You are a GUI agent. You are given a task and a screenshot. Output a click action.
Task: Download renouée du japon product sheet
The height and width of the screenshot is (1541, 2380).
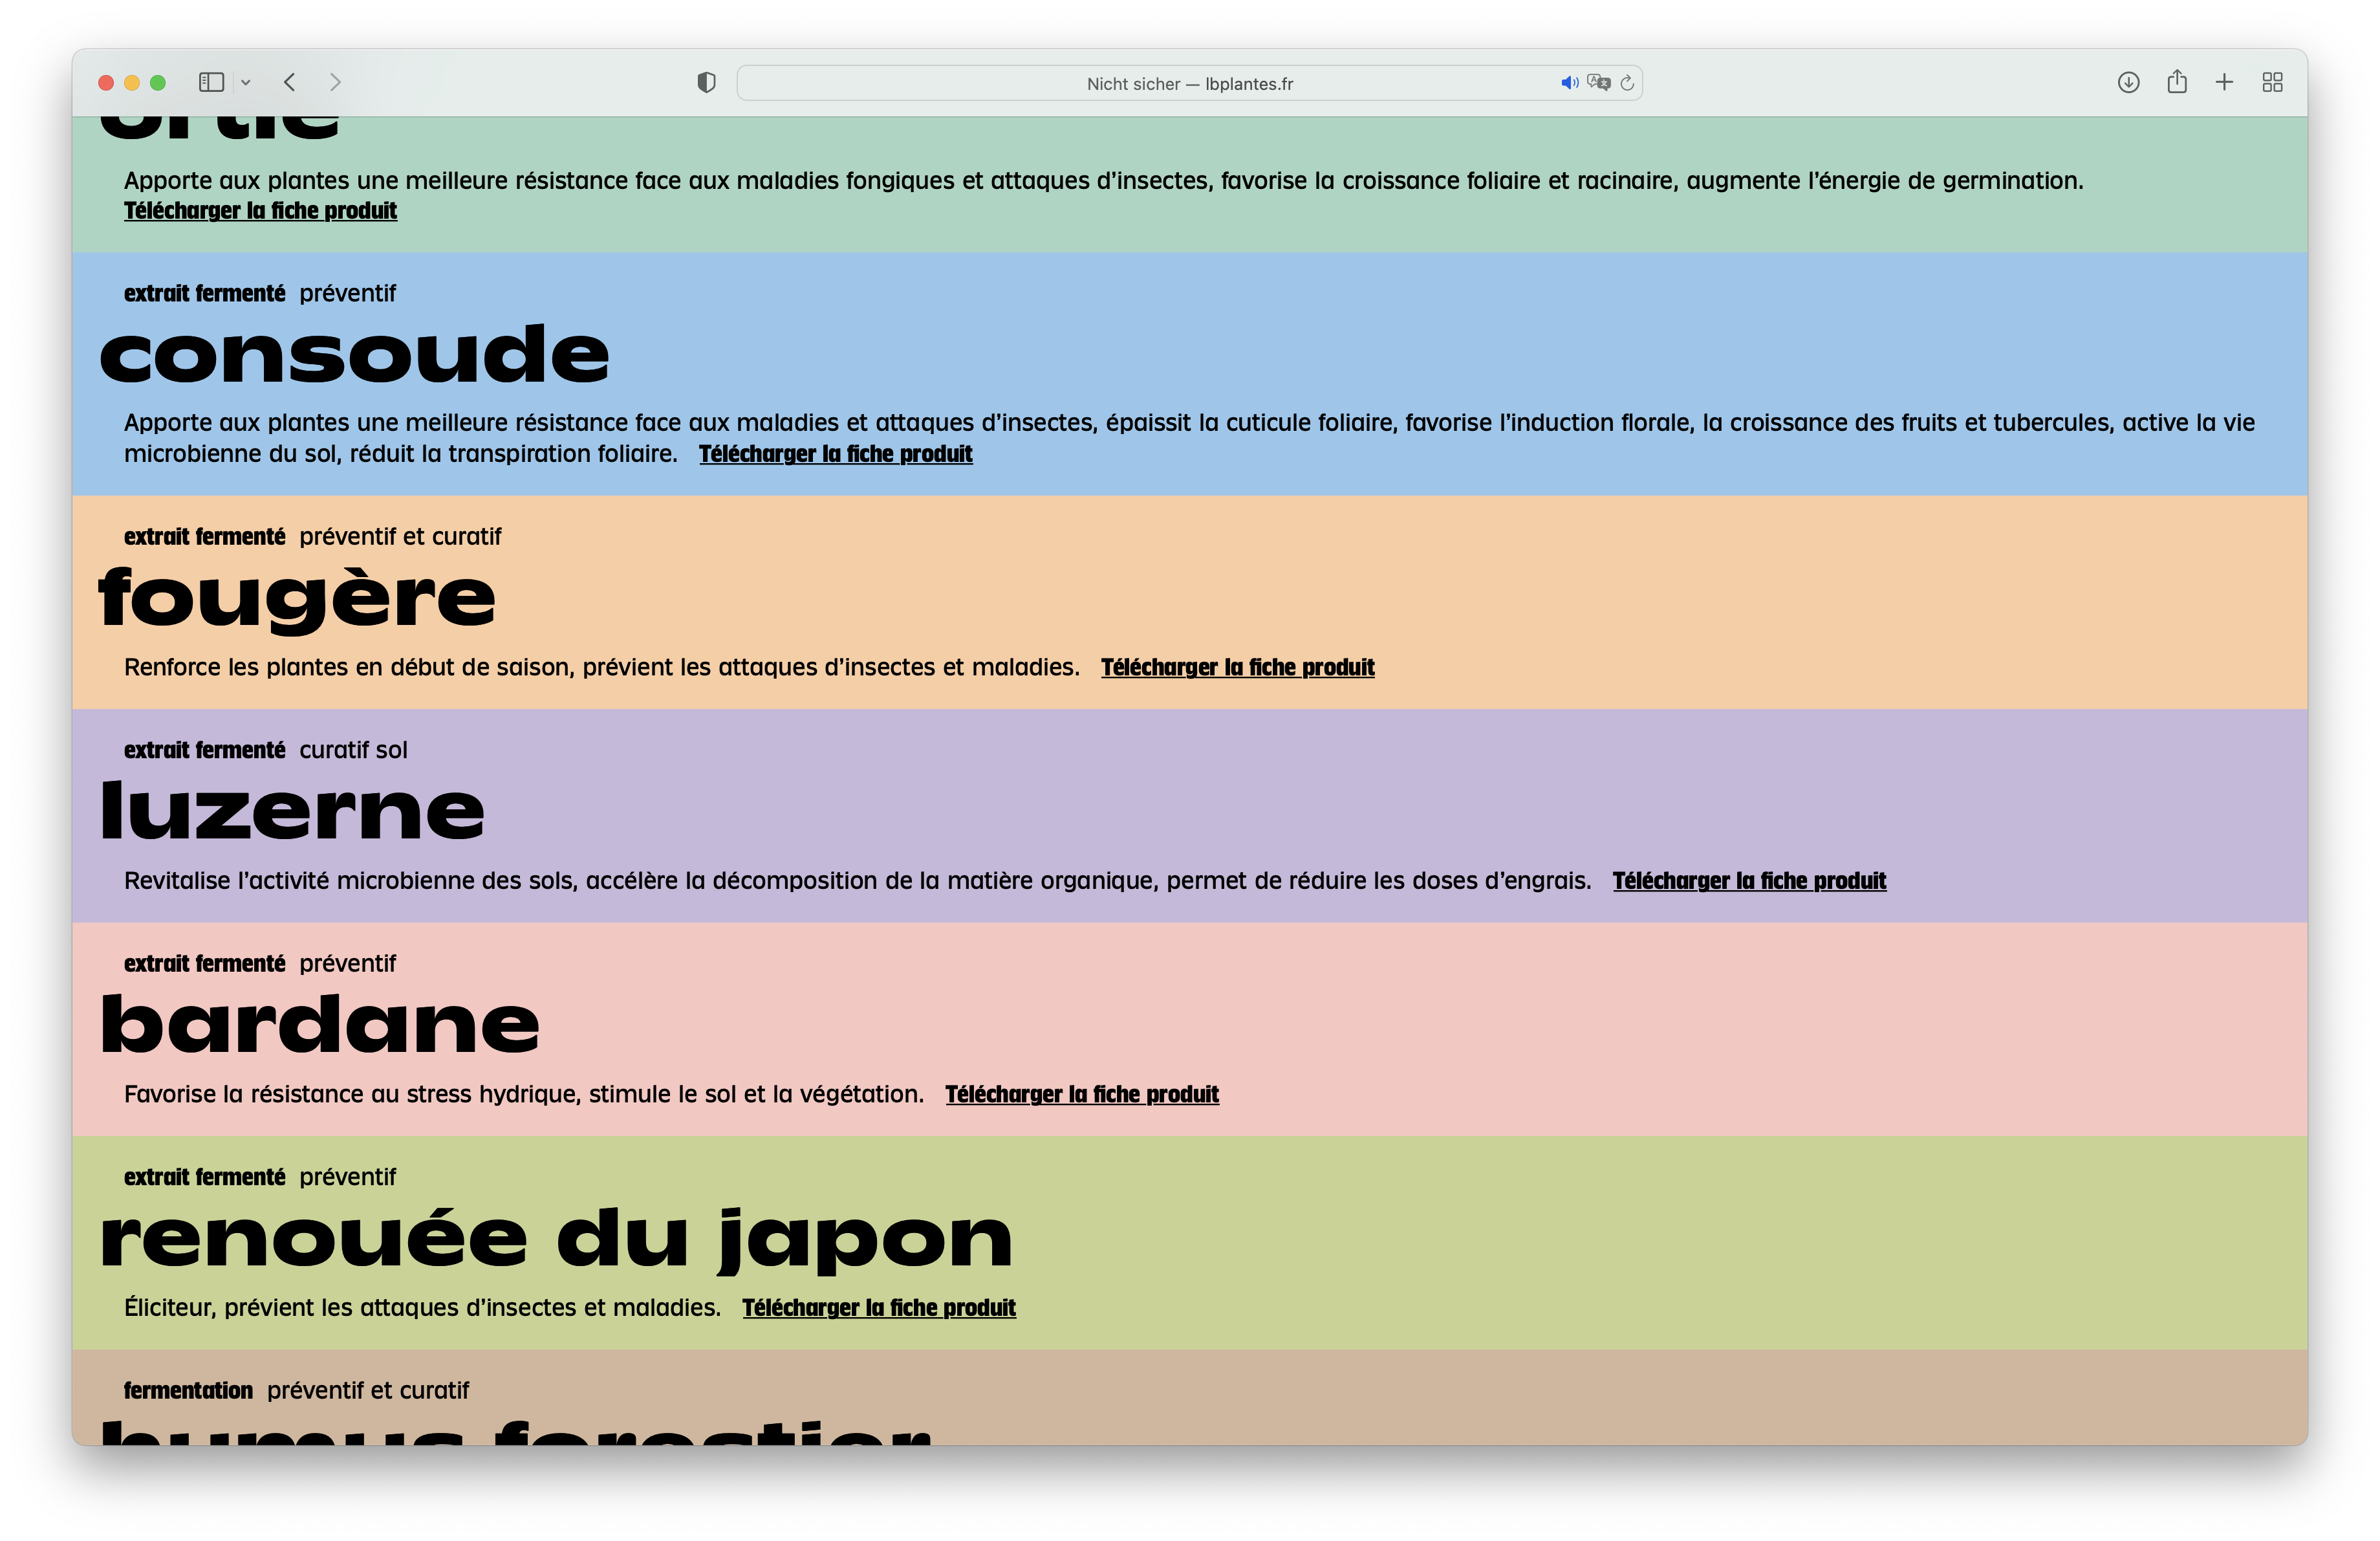click(x=878, y=1308)
